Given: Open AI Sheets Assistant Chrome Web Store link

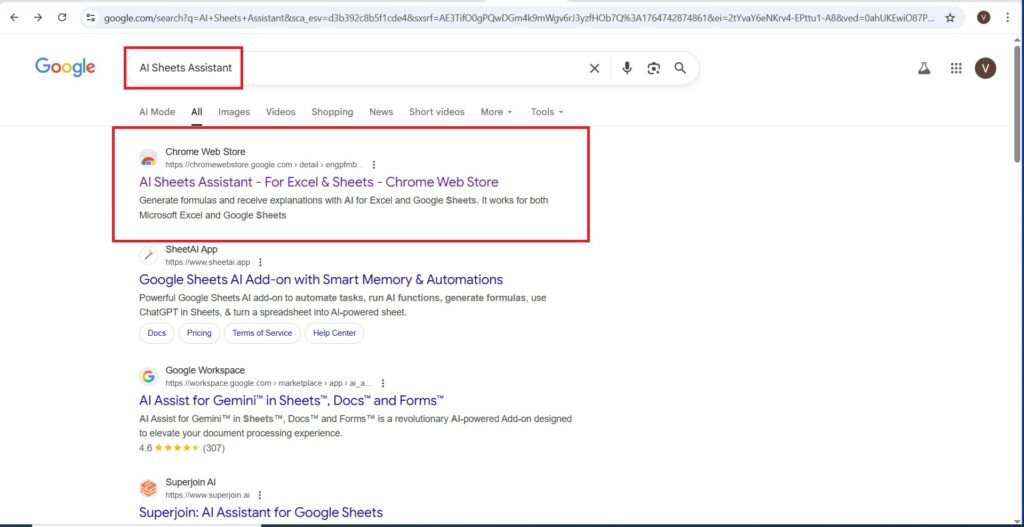Looking at the screenshot, I should point(318,182).
